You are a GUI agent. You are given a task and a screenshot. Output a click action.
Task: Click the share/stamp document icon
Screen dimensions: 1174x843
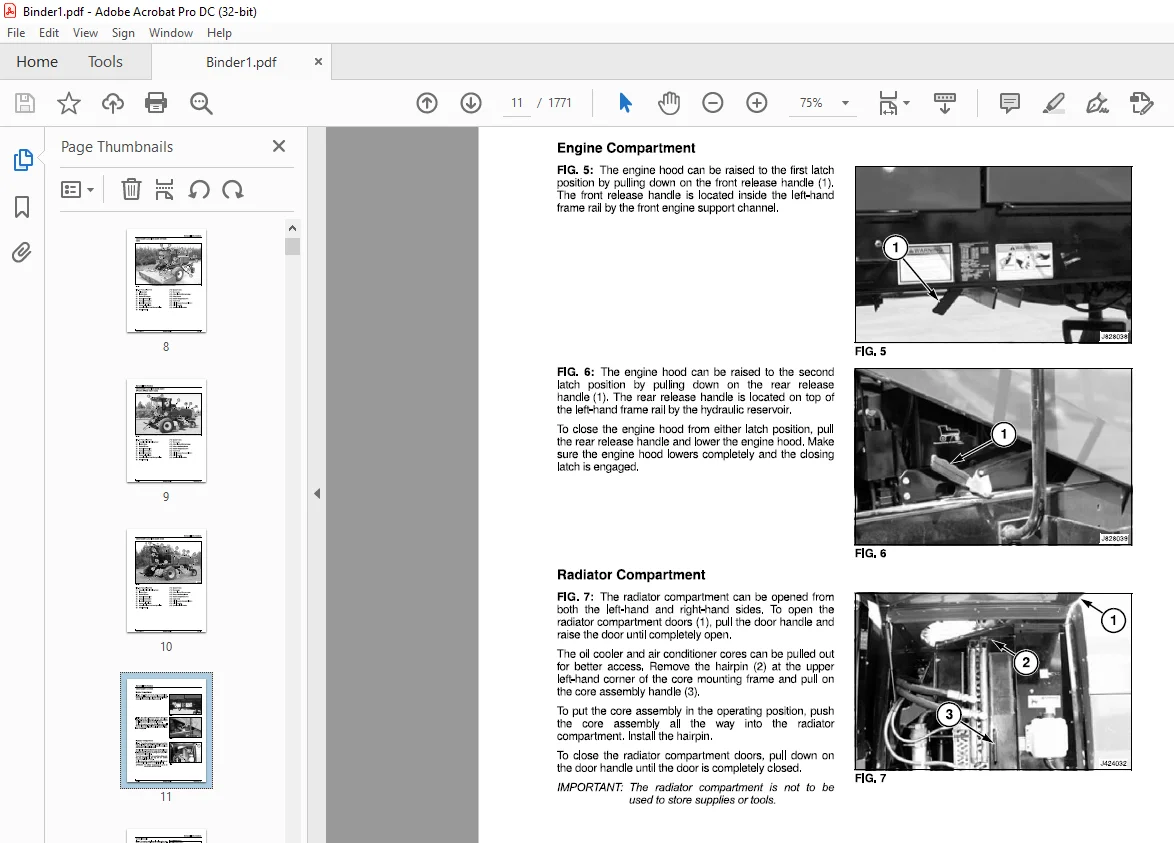(x=1141, y=103)
